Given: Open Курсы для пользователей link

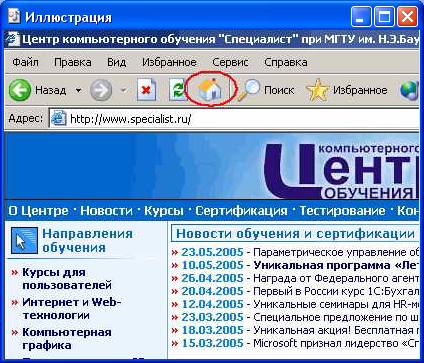Looking at the screenshot, I should coord(67,279).
